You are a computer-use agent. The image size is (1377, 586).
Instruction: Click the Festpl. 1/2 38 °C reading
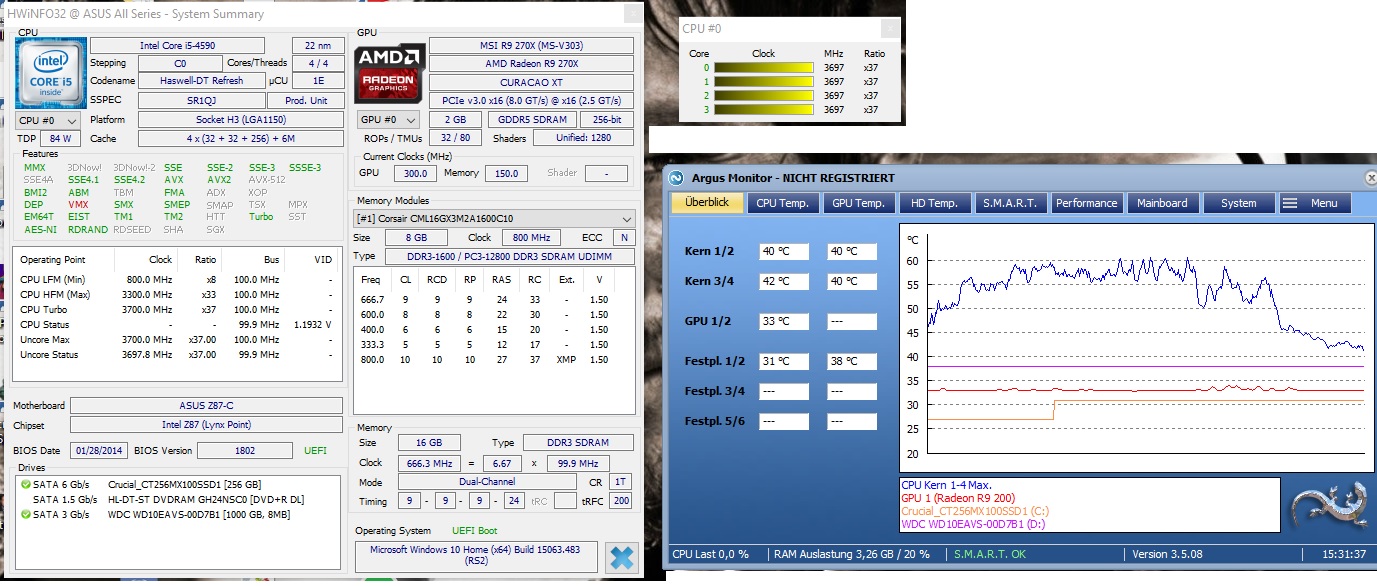click(852, 362)
